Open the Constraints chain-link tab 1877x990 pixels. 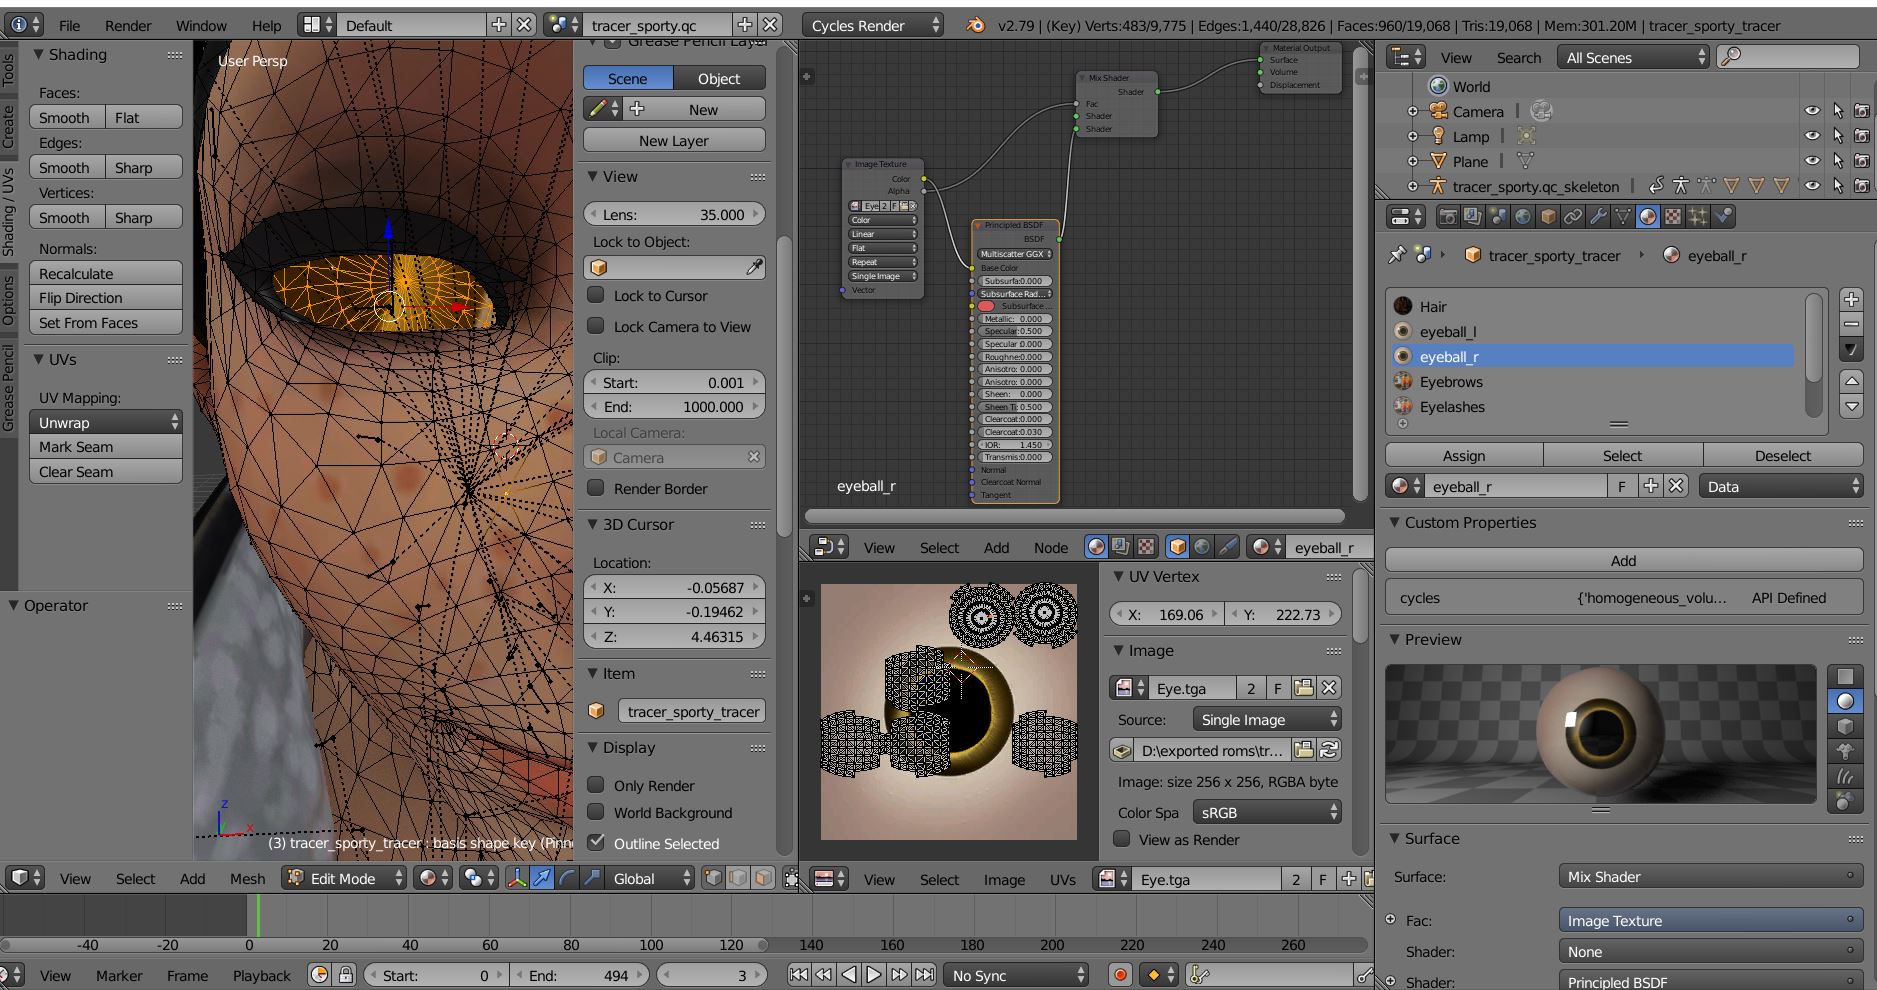point(1573,216)
